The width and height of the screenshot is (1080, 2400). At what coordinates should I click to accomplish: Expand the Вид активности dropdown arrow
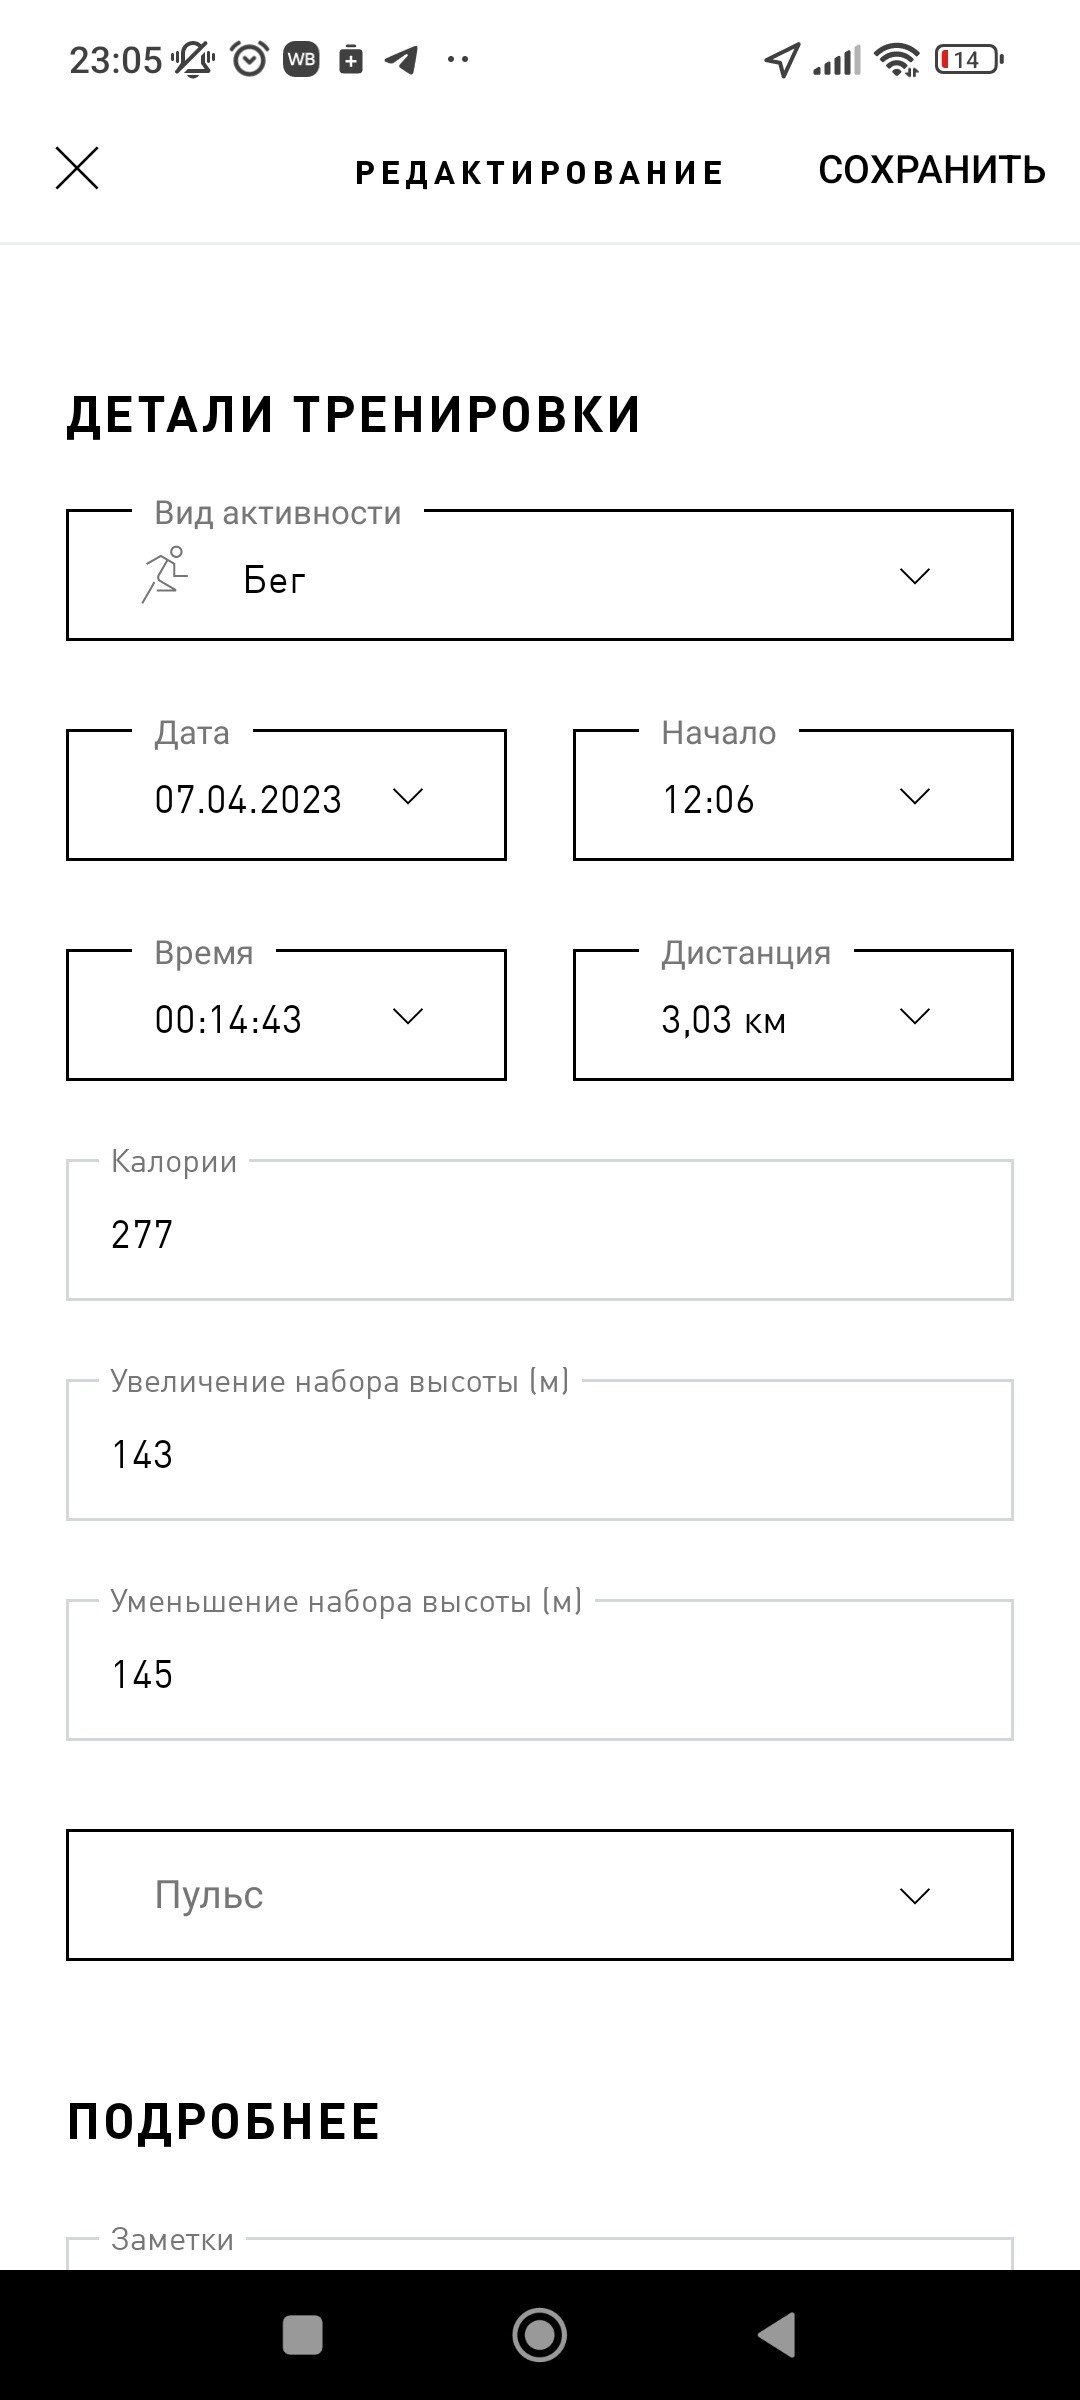[915, 576]
